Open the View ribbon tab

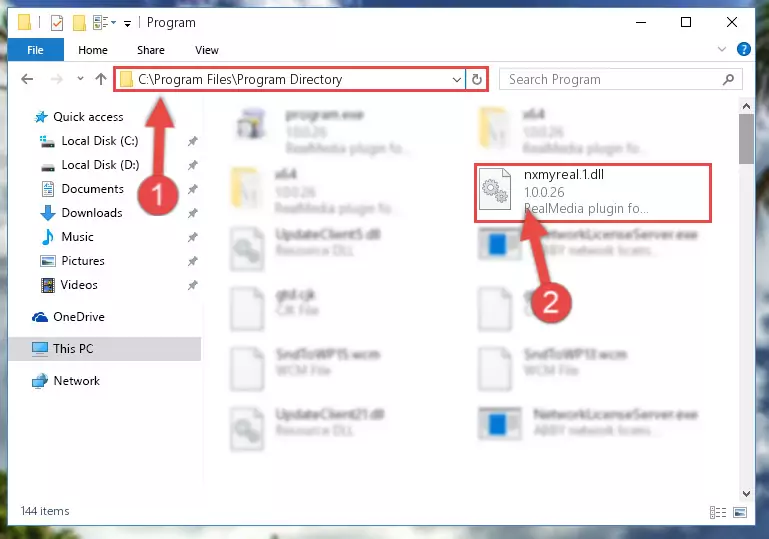(206, 50)
